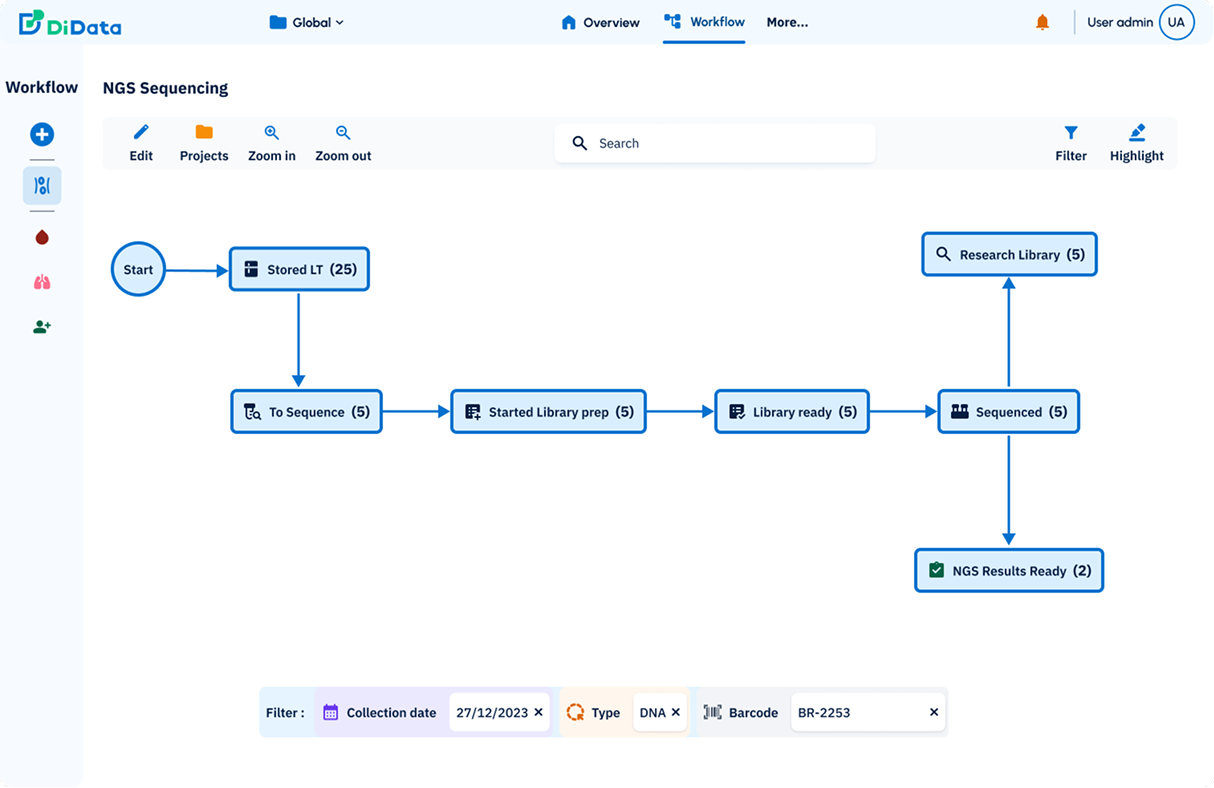
Task: Select the blood drop icon in sidebar
Action: tap(42, 238)
